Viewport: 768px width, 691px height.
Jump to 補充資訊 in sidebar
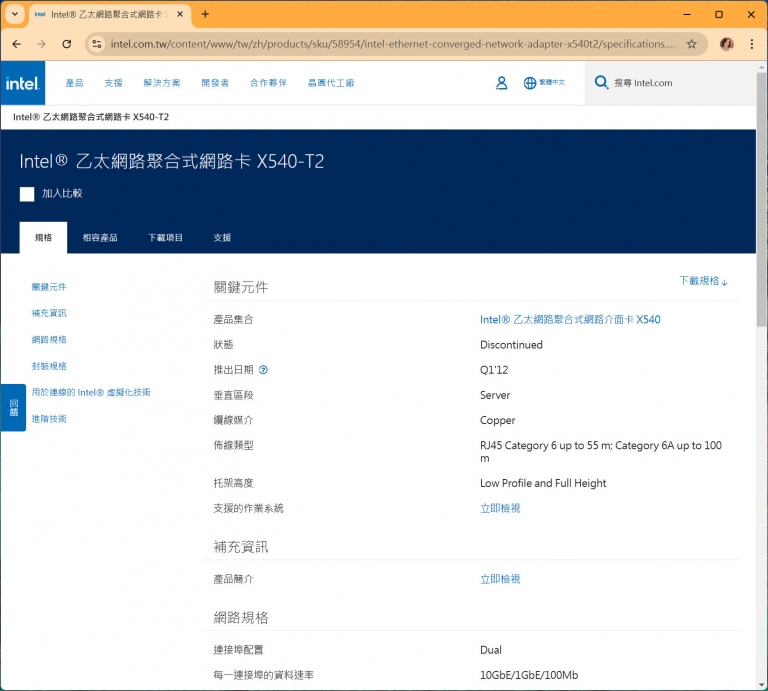tap(49, 313)
